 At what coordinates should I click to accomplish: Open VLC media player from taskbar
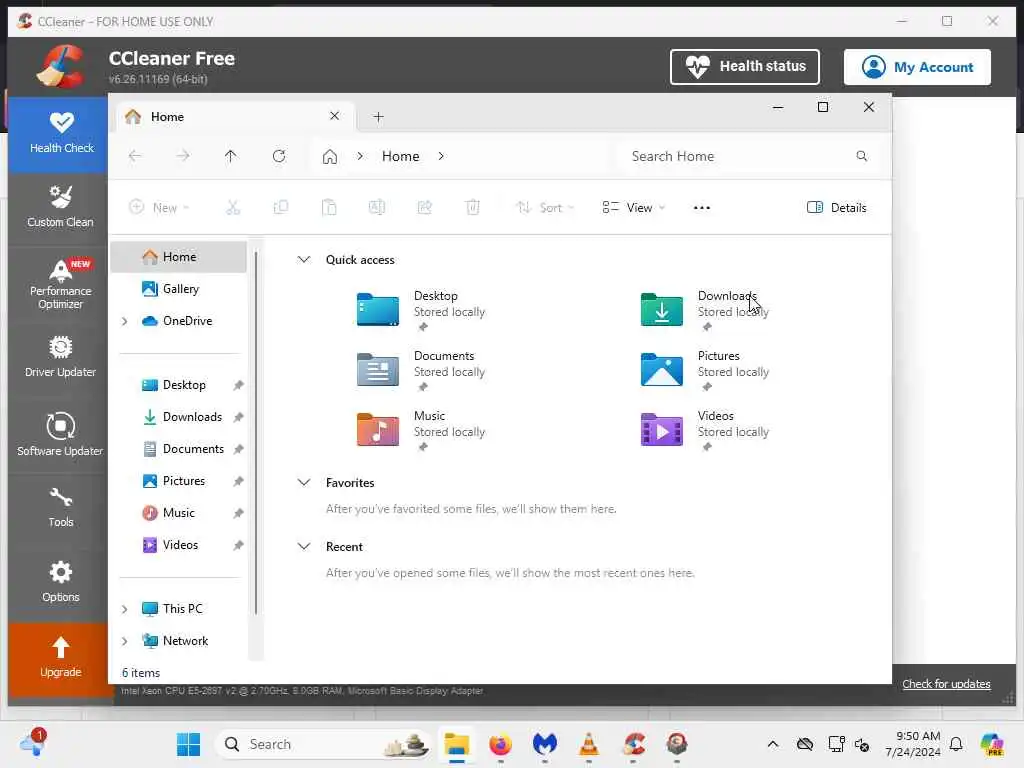pos(588,744)
